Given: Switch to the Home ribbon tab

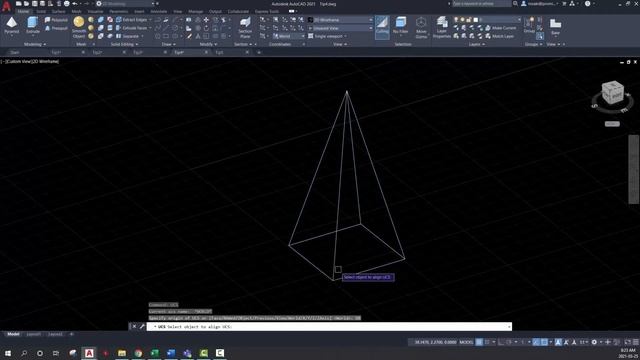Looking at the screenshot, I should (23, 11).
